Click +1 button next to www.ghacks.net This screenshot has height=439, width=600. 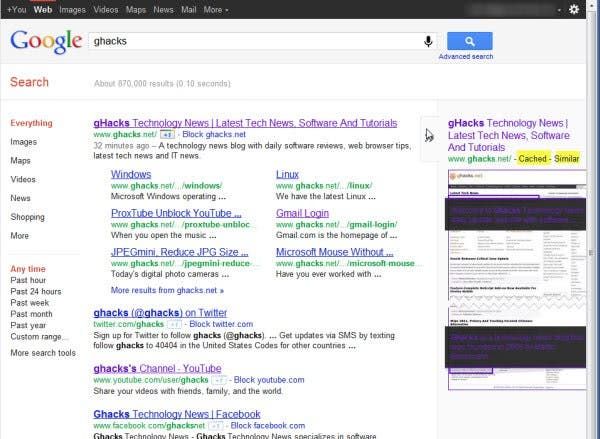(x=167, y=135)
